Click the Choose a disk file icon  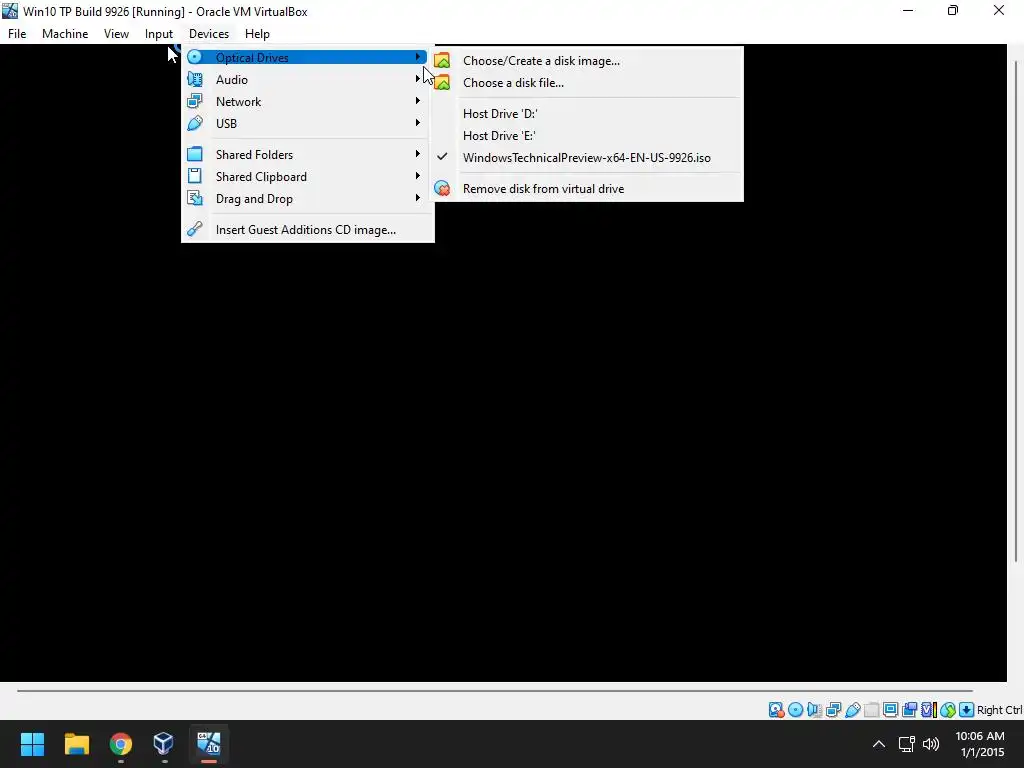pyautogui.click(x=442, y=83)
